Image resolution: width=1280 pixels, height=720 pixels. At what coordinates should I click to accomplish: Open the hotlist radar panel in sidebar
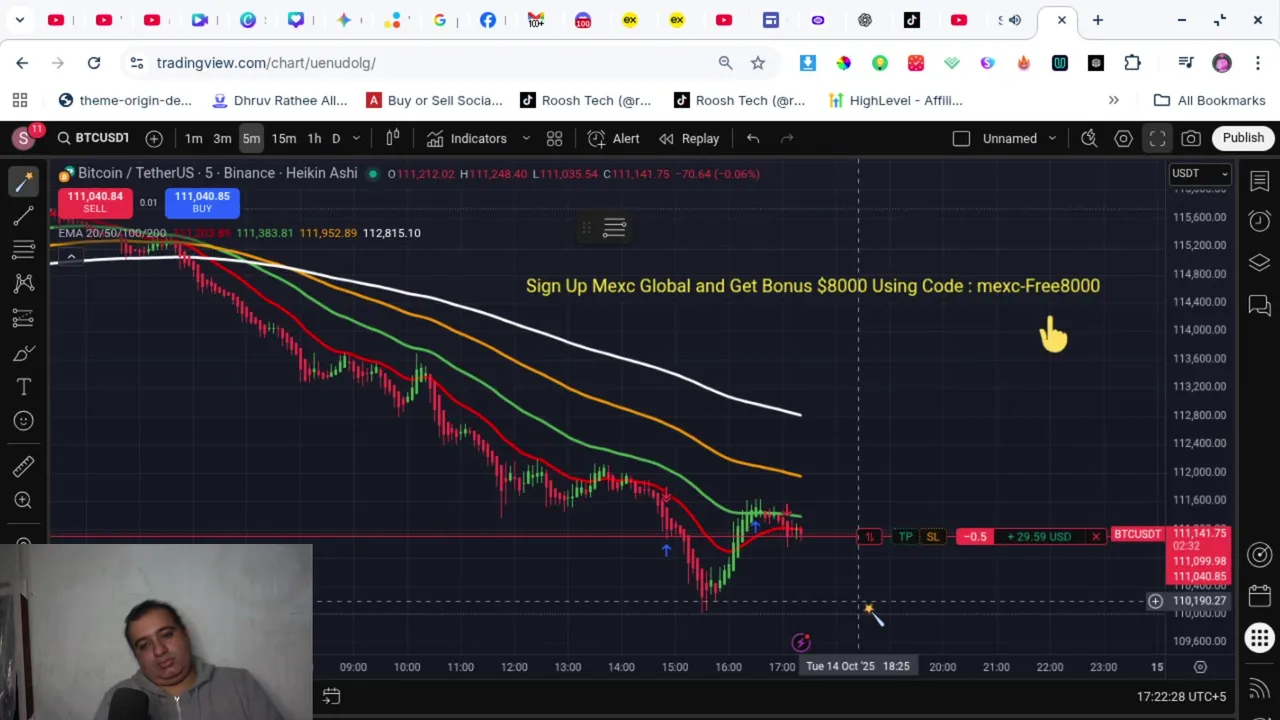point(1260,555)
